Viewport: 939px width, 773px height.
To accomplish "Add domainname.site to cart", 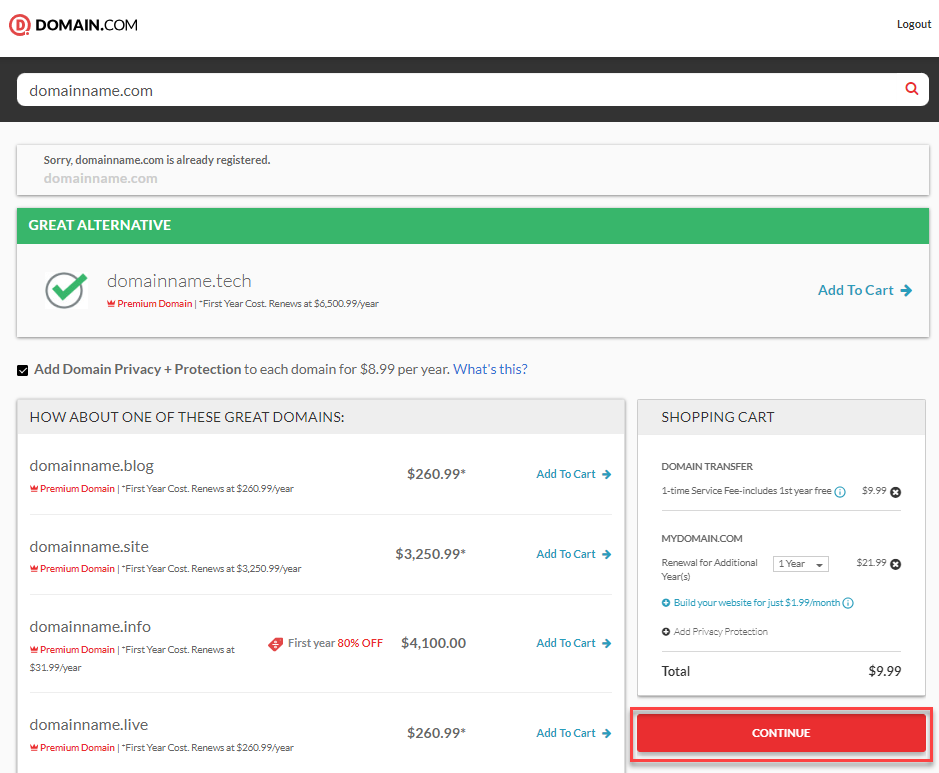I will [573, 554].
